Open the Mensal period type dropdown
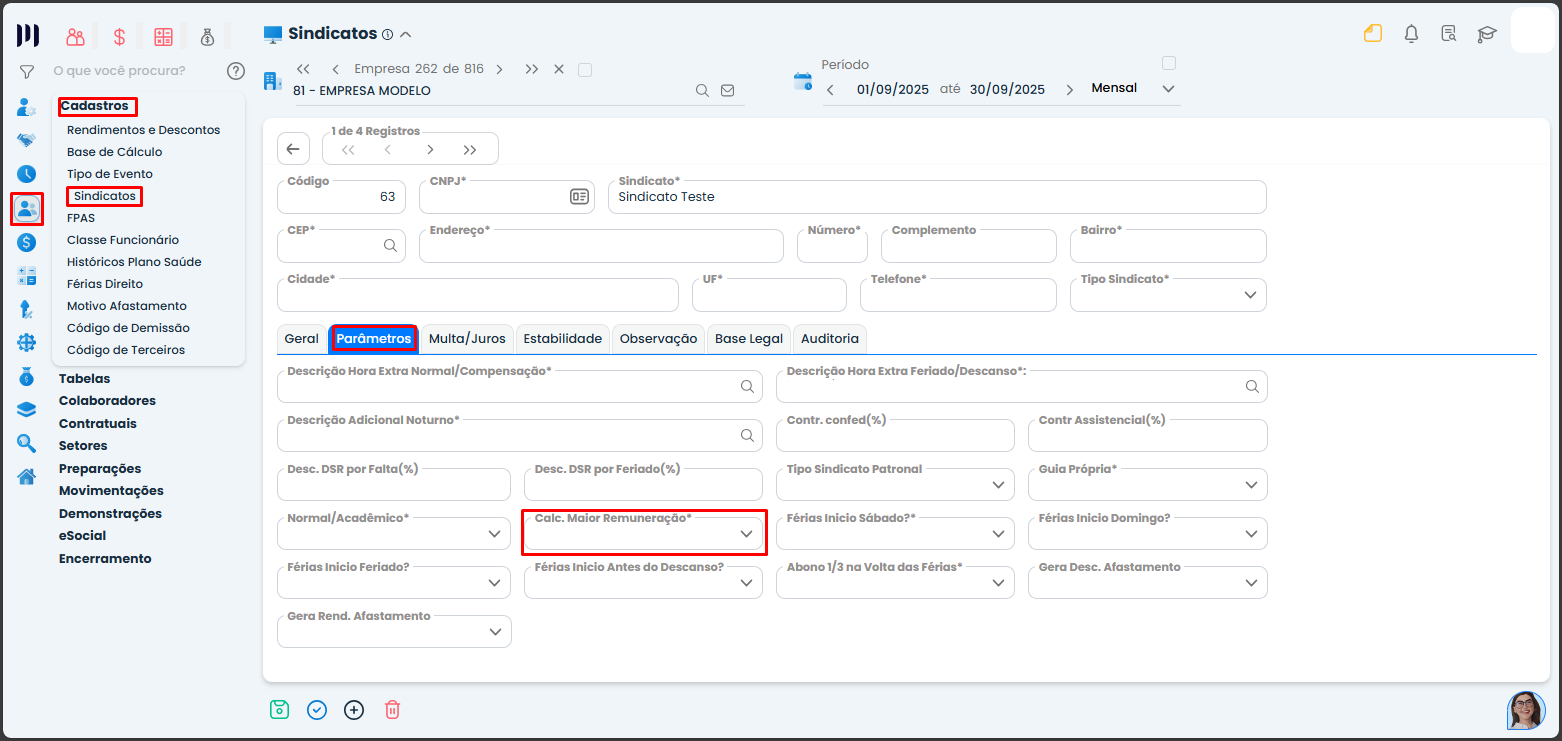The width and height of the screenshot is (1562, 741). [x=1168, y=89]
